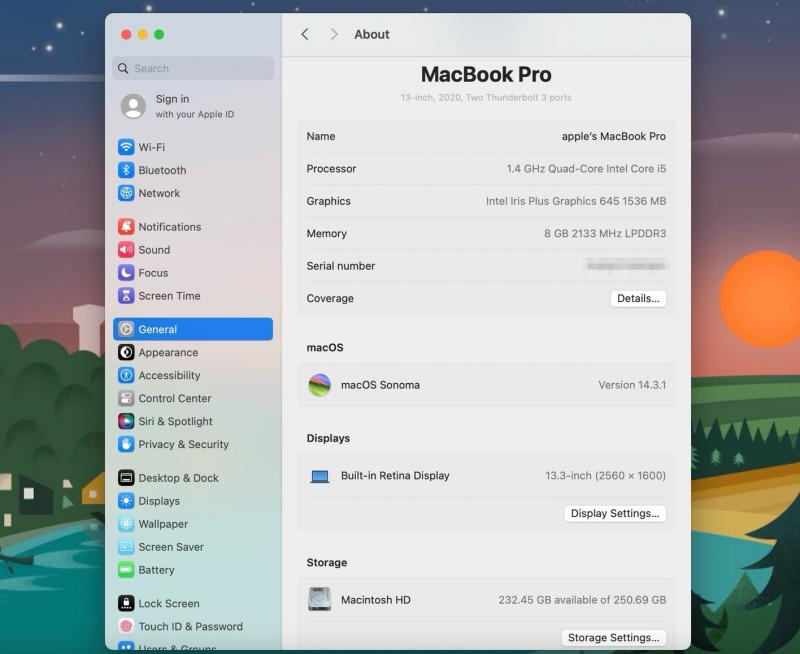Select Lock Screen label in the sidebar
800x654 pixels.
[169, 603]
